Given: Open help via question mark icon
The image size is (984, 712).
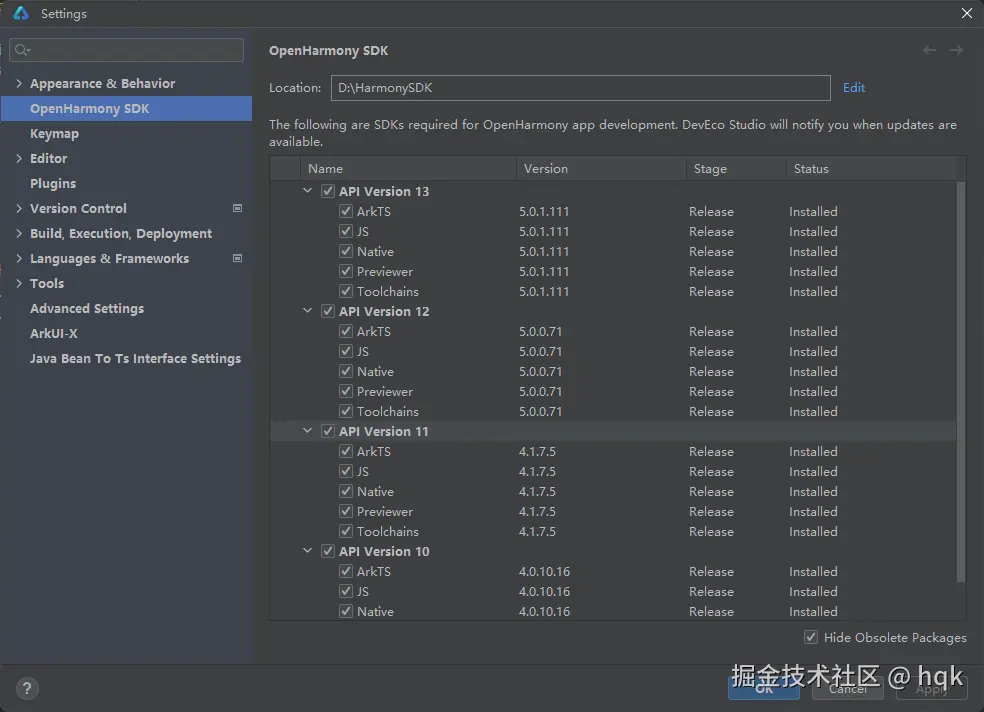Looking at the screenshot, I should 27,688.
